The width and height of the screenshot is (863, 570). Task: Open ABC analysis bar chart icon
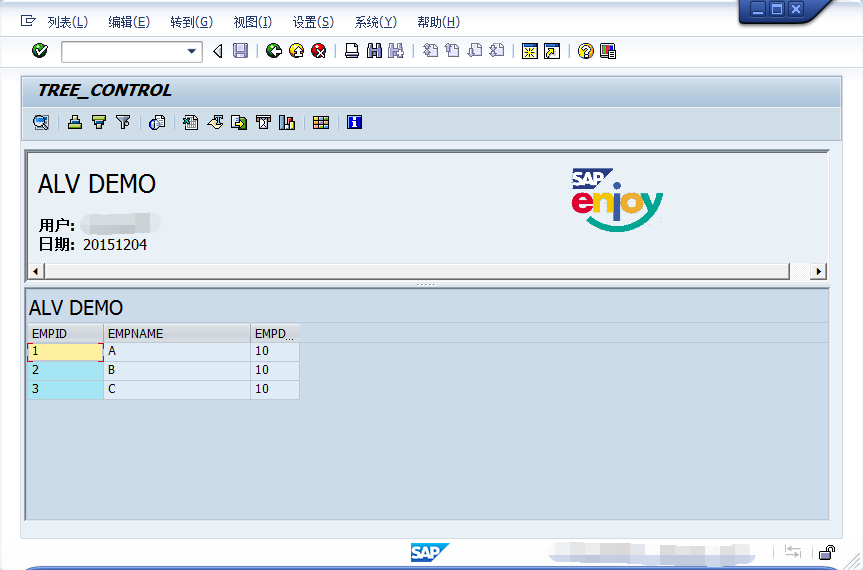[287, 122]
